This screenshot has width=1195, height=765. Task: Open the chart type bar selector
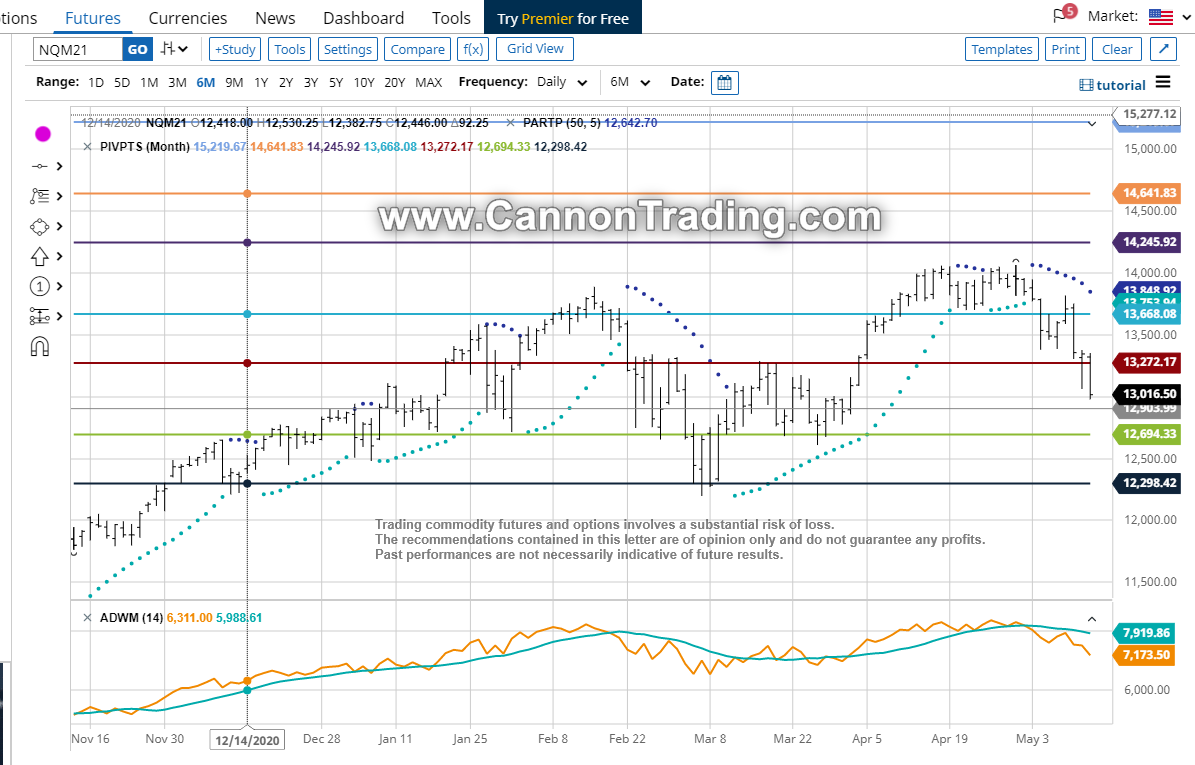coord(174,49)
